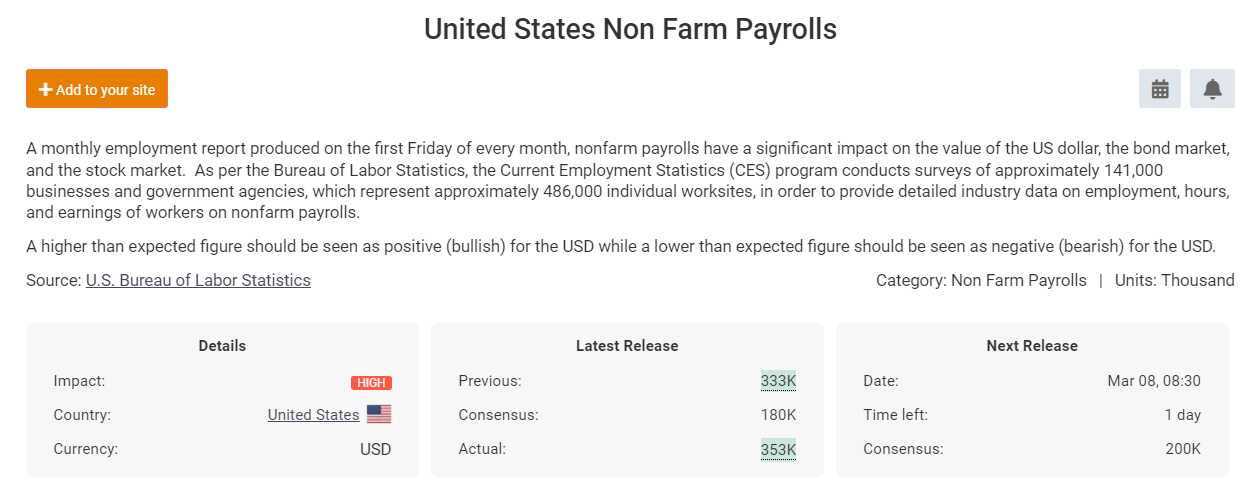Click the Details panel heading

click(x=222, y=346)
